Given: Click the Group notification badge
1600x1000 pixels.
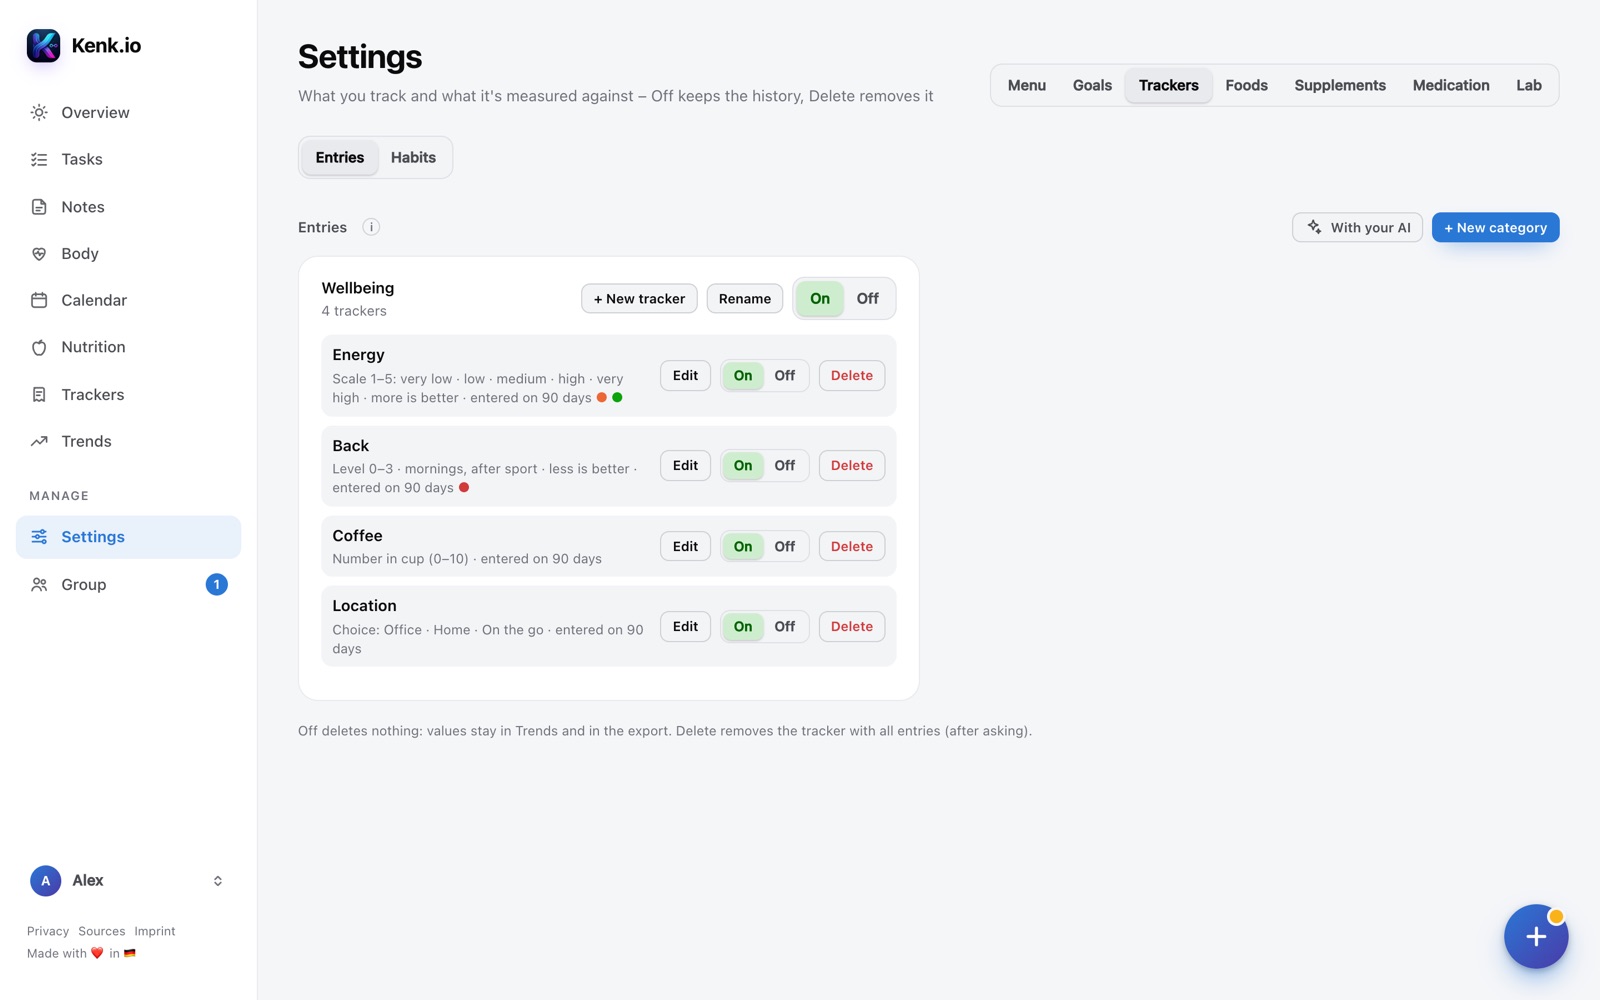Looking at the screenshot, I should coord(216,585).
